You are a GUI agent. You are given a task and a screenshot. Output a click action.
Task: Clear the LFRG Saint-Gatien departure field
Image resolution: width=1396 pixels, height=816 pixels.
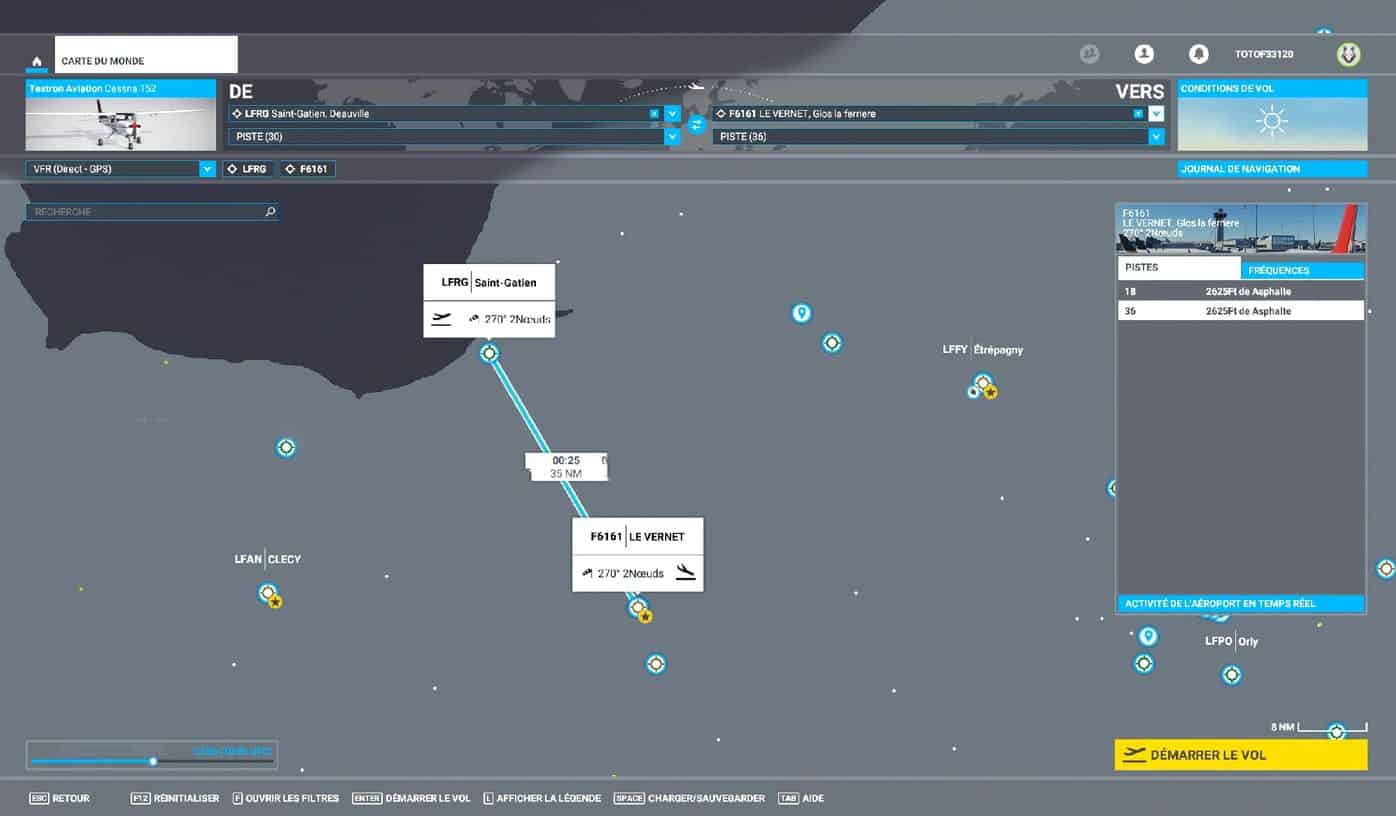(x=654, y=114)
